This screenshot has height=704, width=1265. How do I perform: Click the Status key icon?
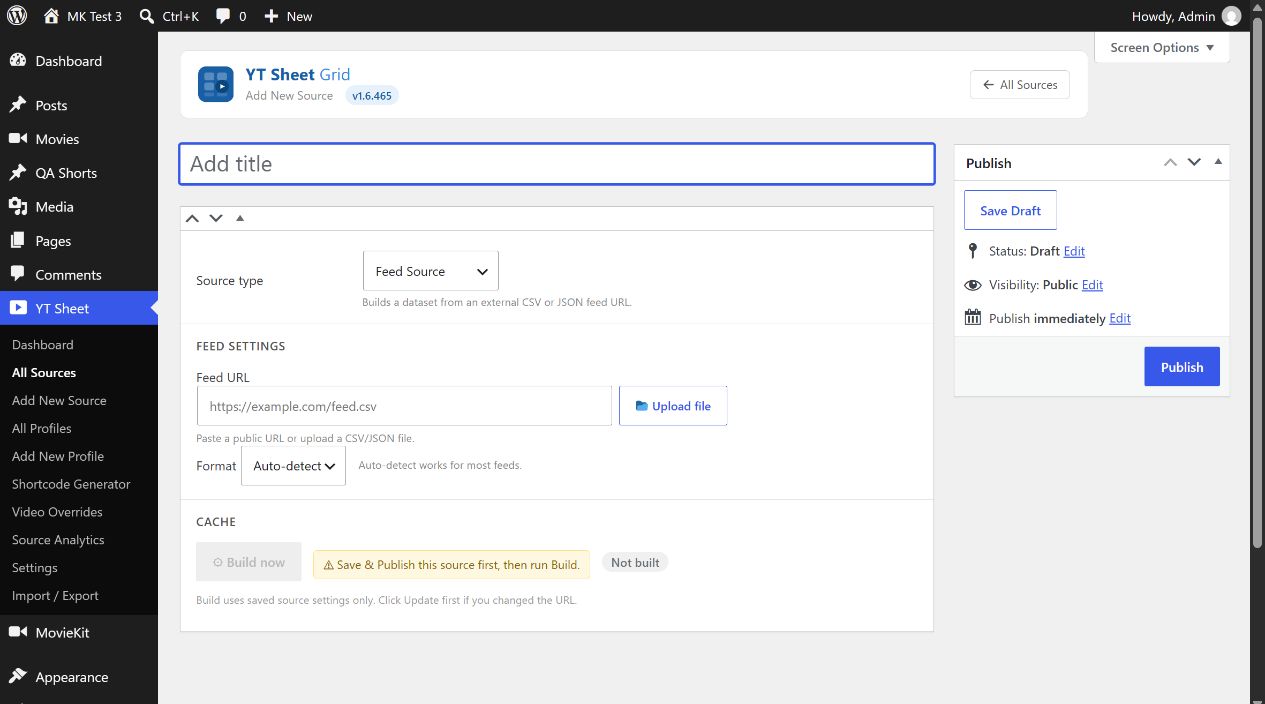pos(972,251)
